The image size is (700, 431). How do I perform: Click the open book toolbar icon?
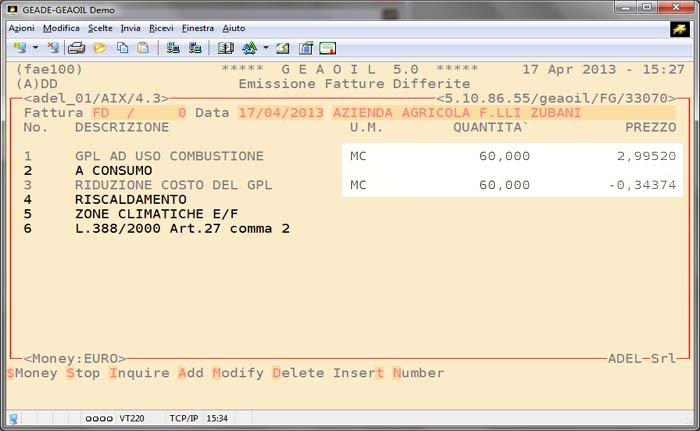coord(225,48)
